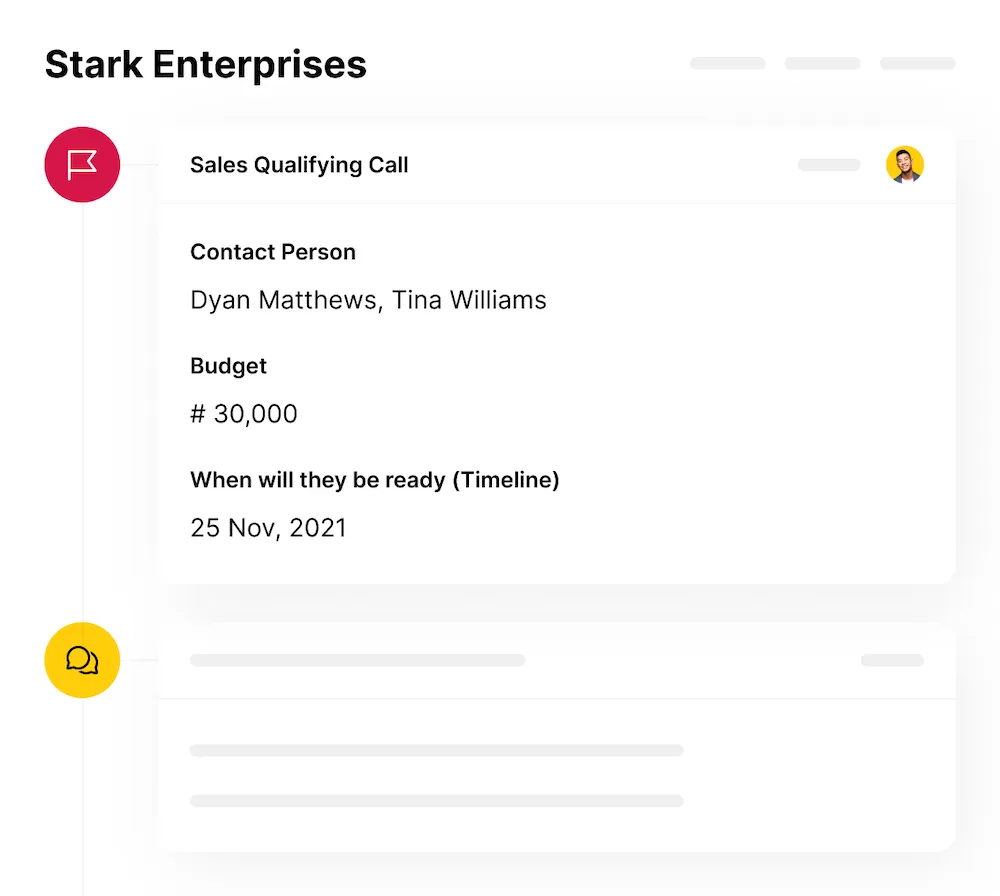This screenshot has height=896, width=1000.
Task: Expand the Contact Person field
Action: [273, 252]
